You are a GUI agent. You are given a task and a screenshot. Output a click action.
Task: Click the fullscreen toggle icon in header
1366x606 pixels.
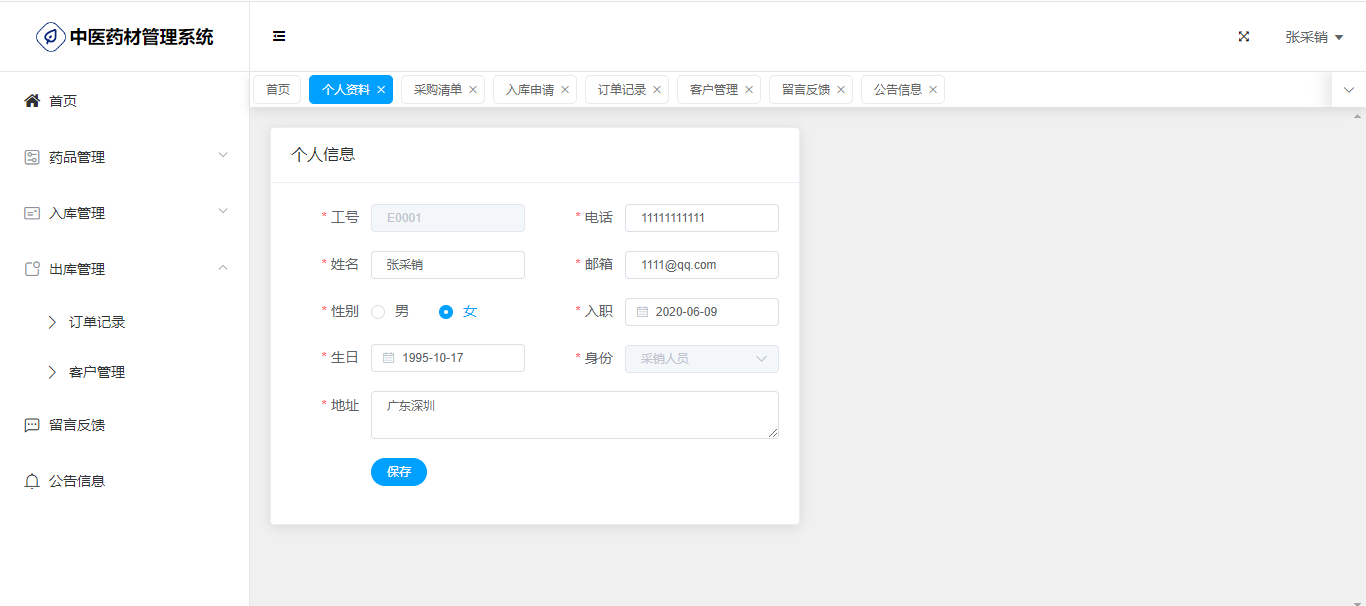pos(1244,36)
